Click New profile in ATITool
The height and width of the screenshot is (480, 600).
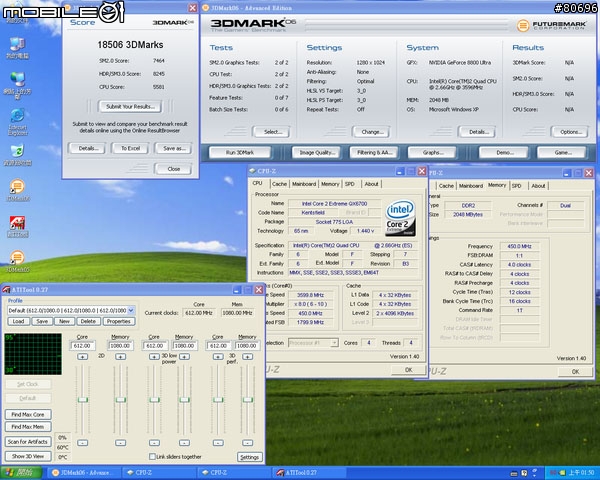tap(64, 321)
